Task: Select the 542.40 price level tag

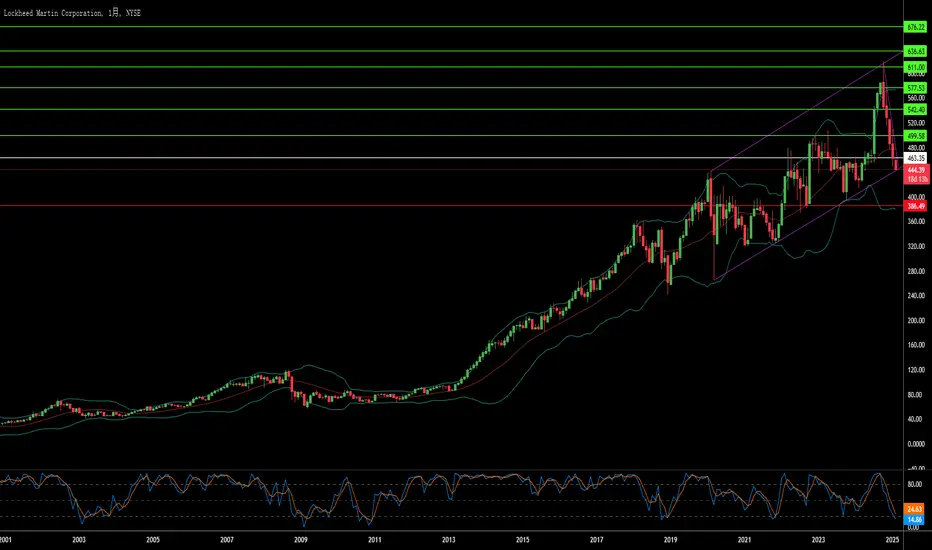Action: 915,110
